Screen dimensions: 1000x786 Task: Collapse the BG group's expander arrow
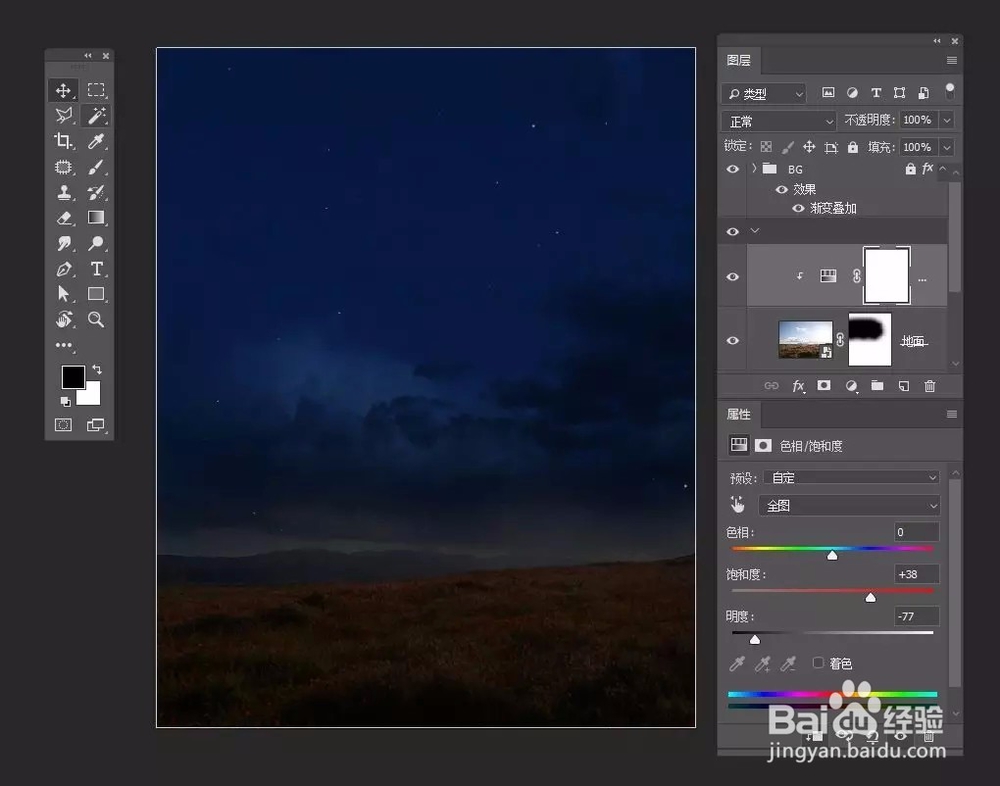coord(757,168)
